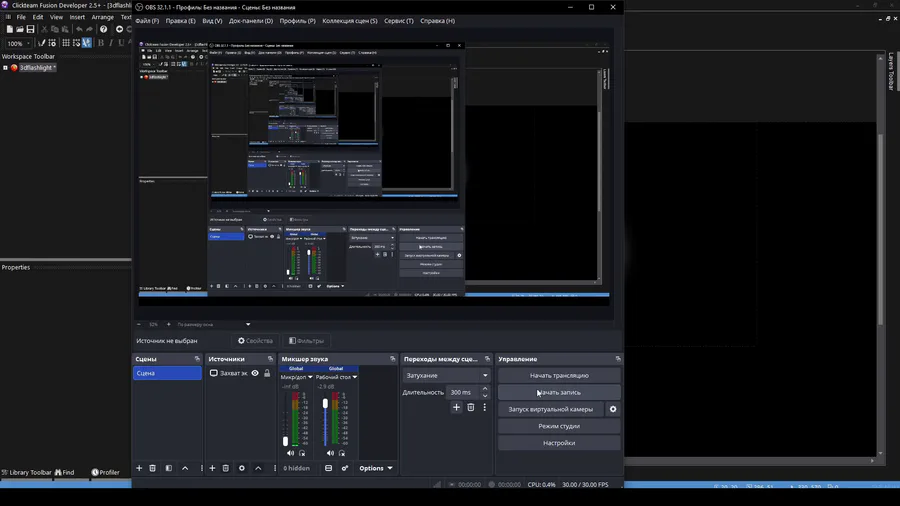
Task: Increase transition duration with up stepper
Action: (485, 389)
